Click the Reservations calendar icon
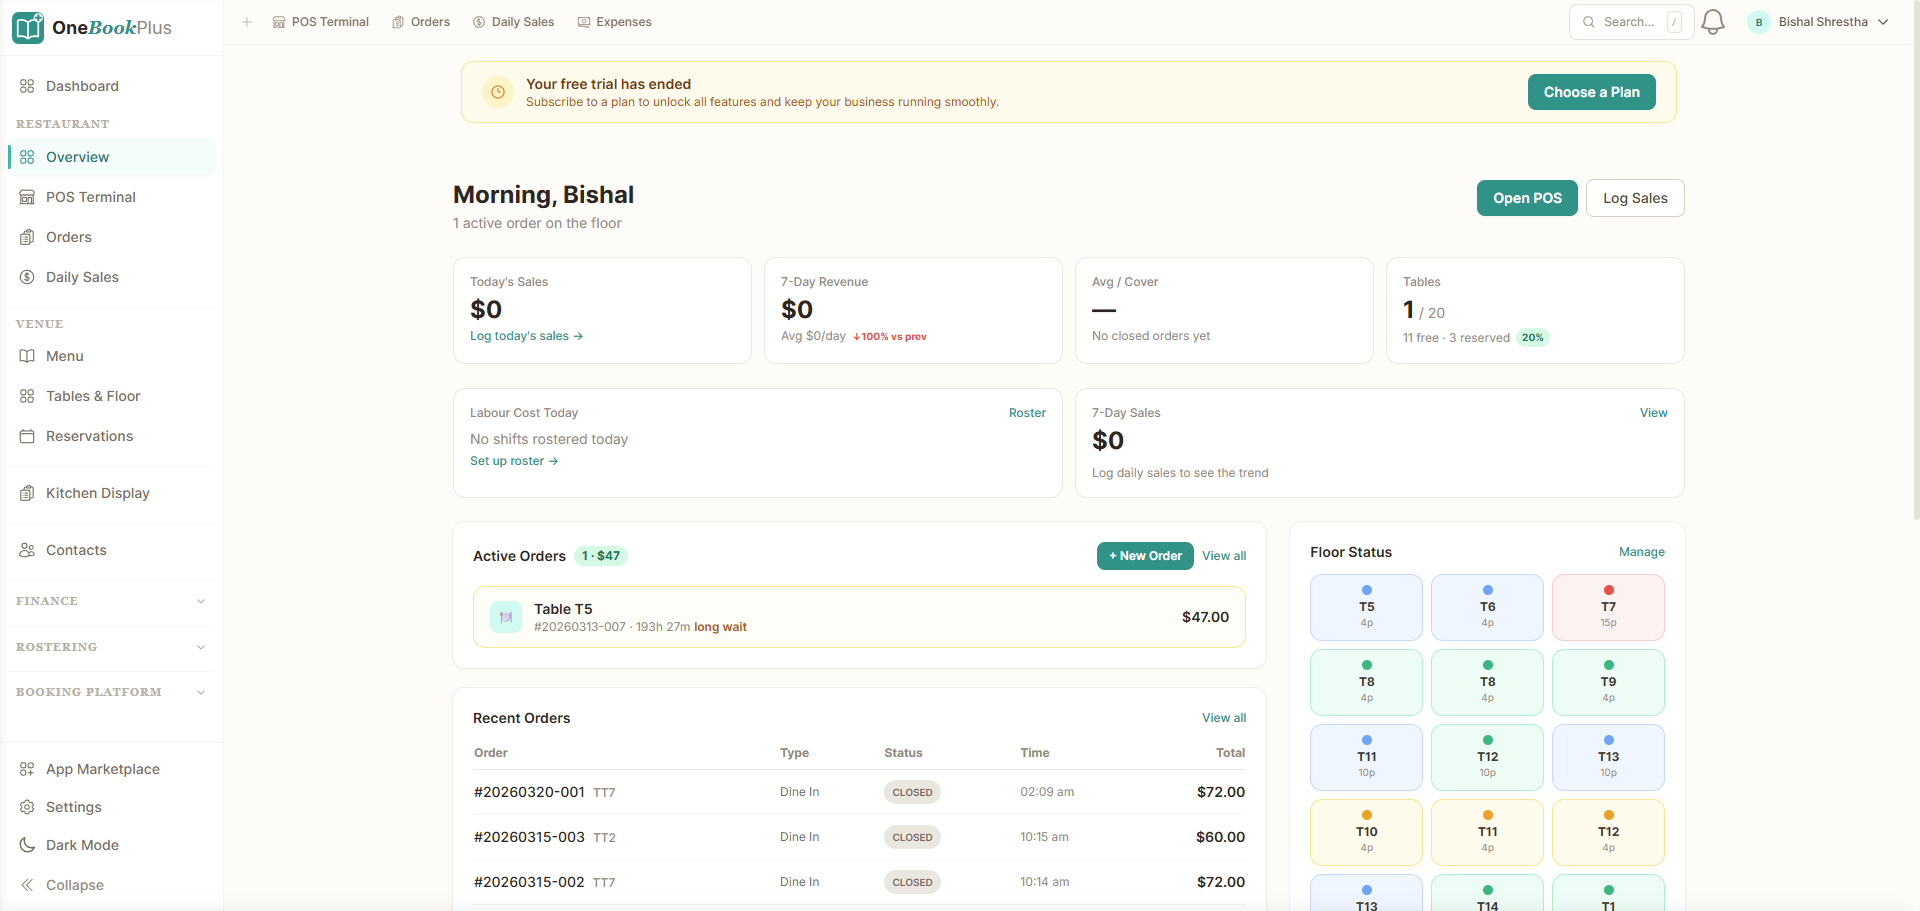The height and width of the screenshot is (911, 1920). pos(27,436)
